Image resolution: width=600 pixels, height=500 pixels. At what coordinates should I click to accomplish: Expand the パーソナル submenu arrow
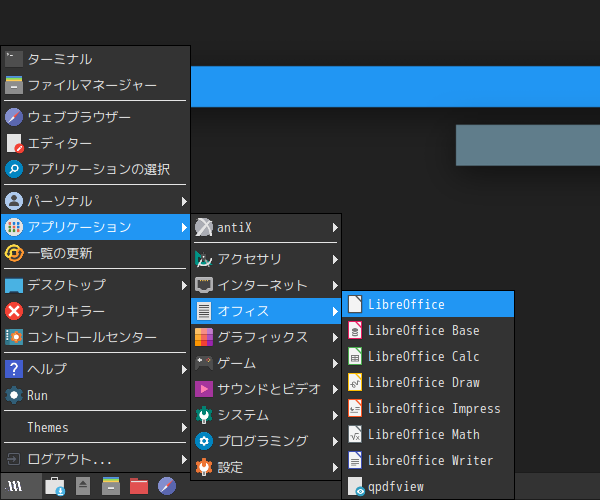pyautogui.click(x=184, y=201)
